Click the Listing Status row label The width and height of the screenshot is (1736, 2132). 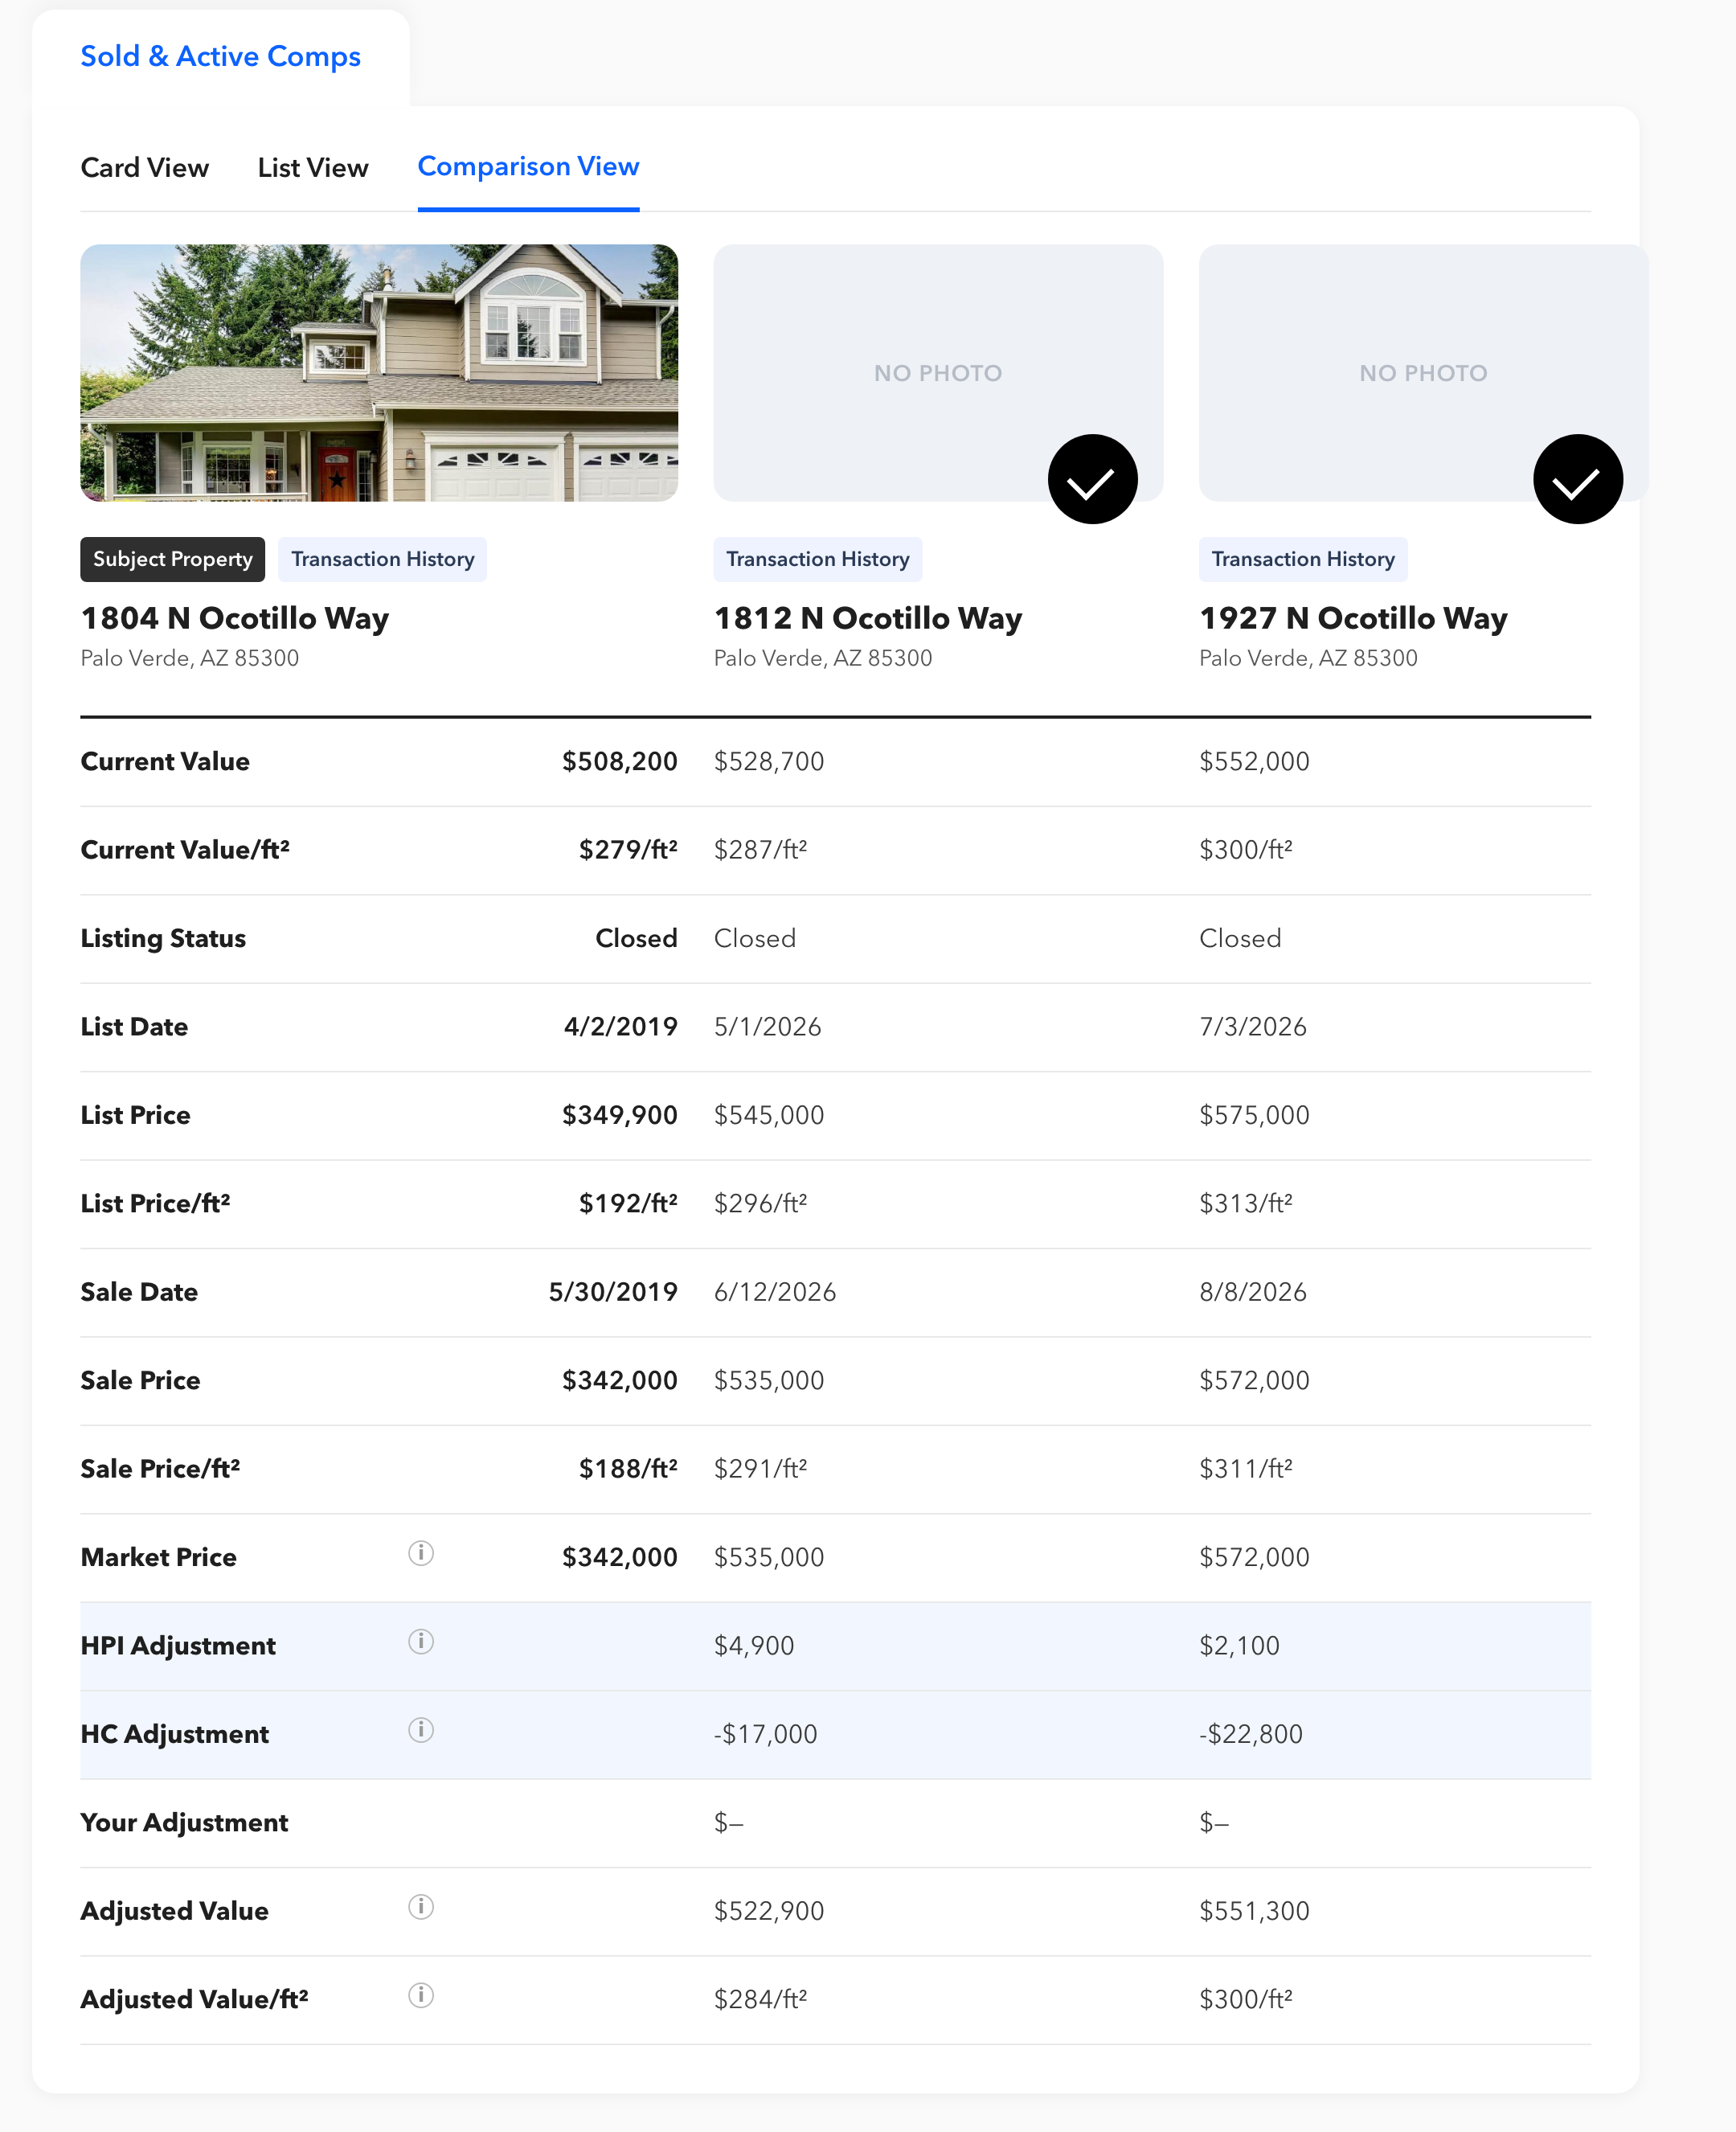coord(163,939)
